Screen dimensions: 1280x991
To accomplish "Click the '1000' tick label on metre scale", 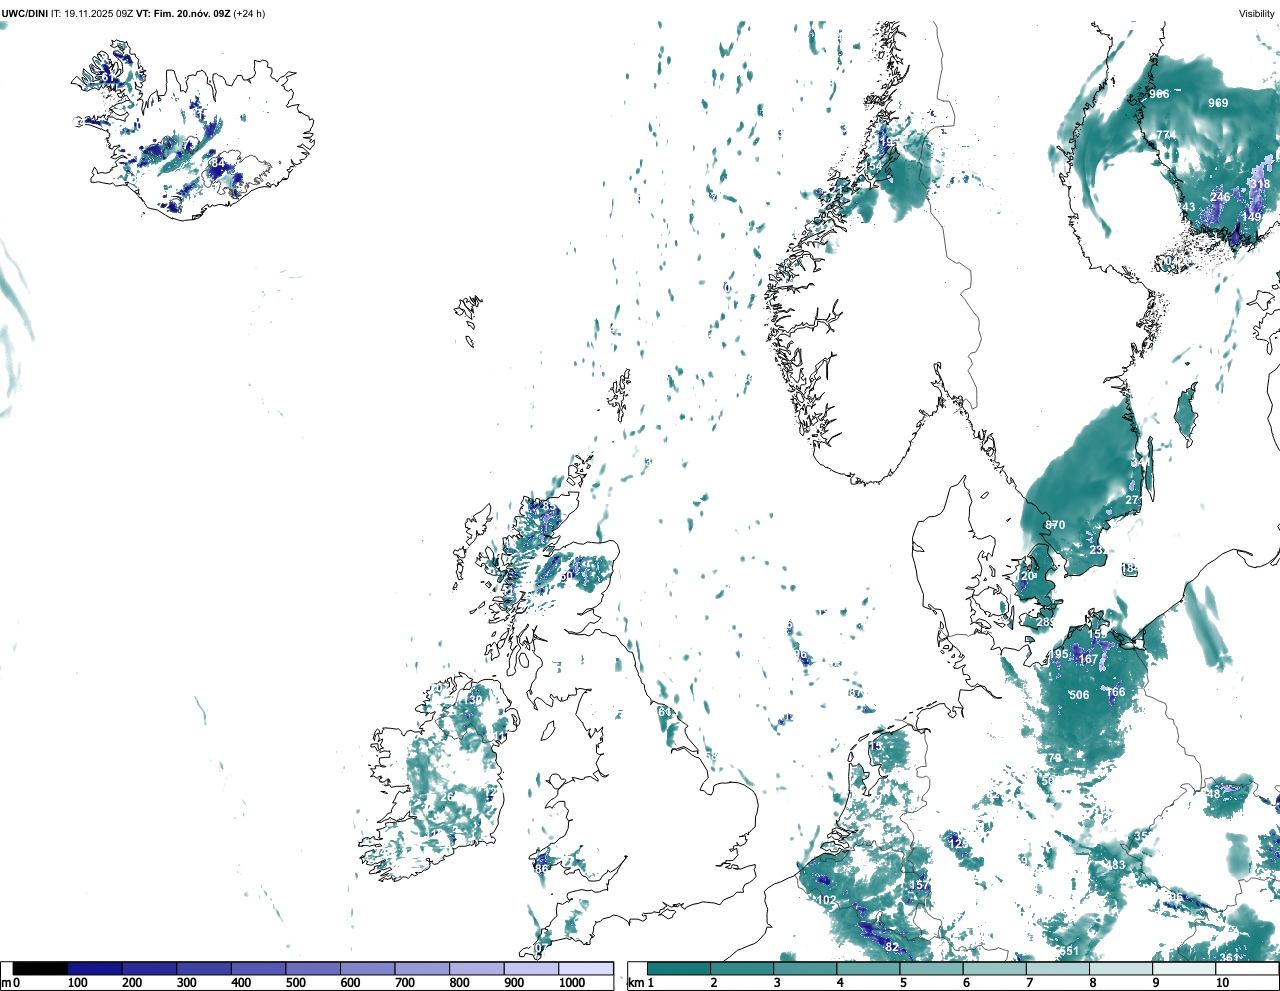I will 572,983.
